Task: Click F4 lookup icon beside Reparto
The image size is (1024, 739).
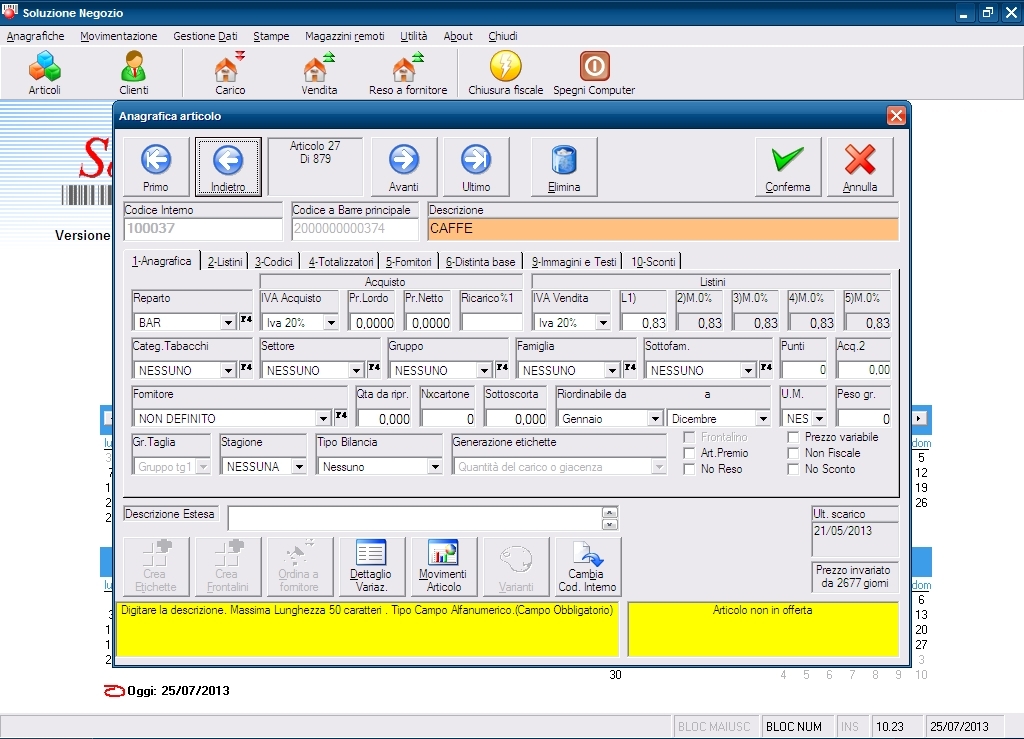Action: click(x=246, y=320)
